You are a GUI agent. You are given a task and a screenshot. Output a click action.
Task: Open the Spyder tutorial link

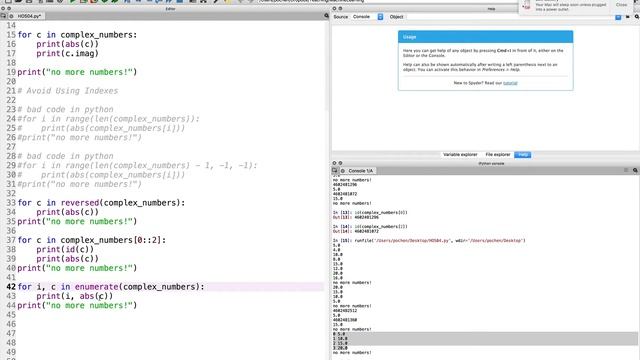[x=510, y=83]
